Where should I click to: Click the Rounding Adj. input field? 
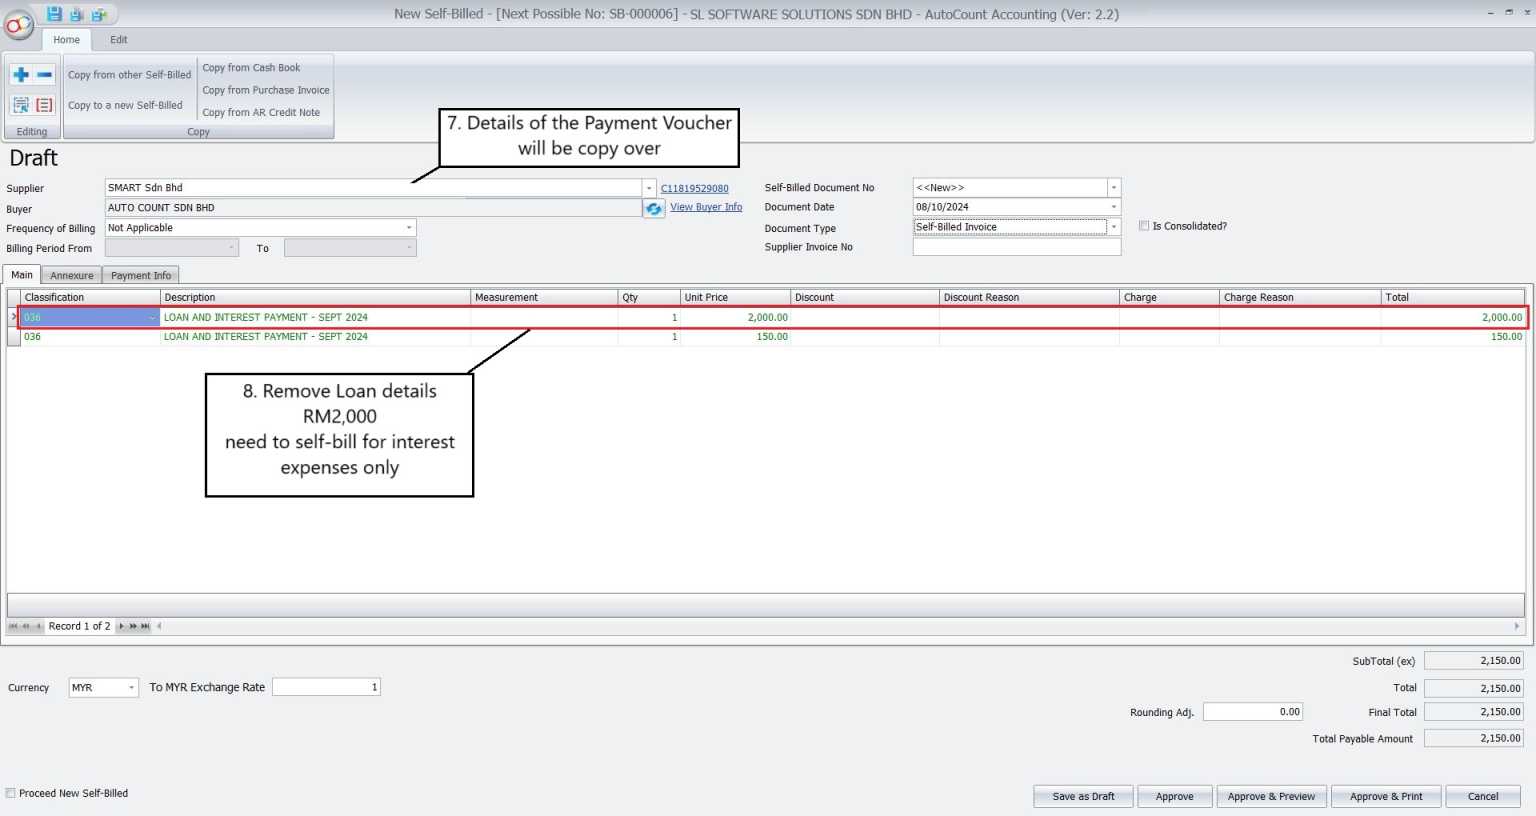1253,712
